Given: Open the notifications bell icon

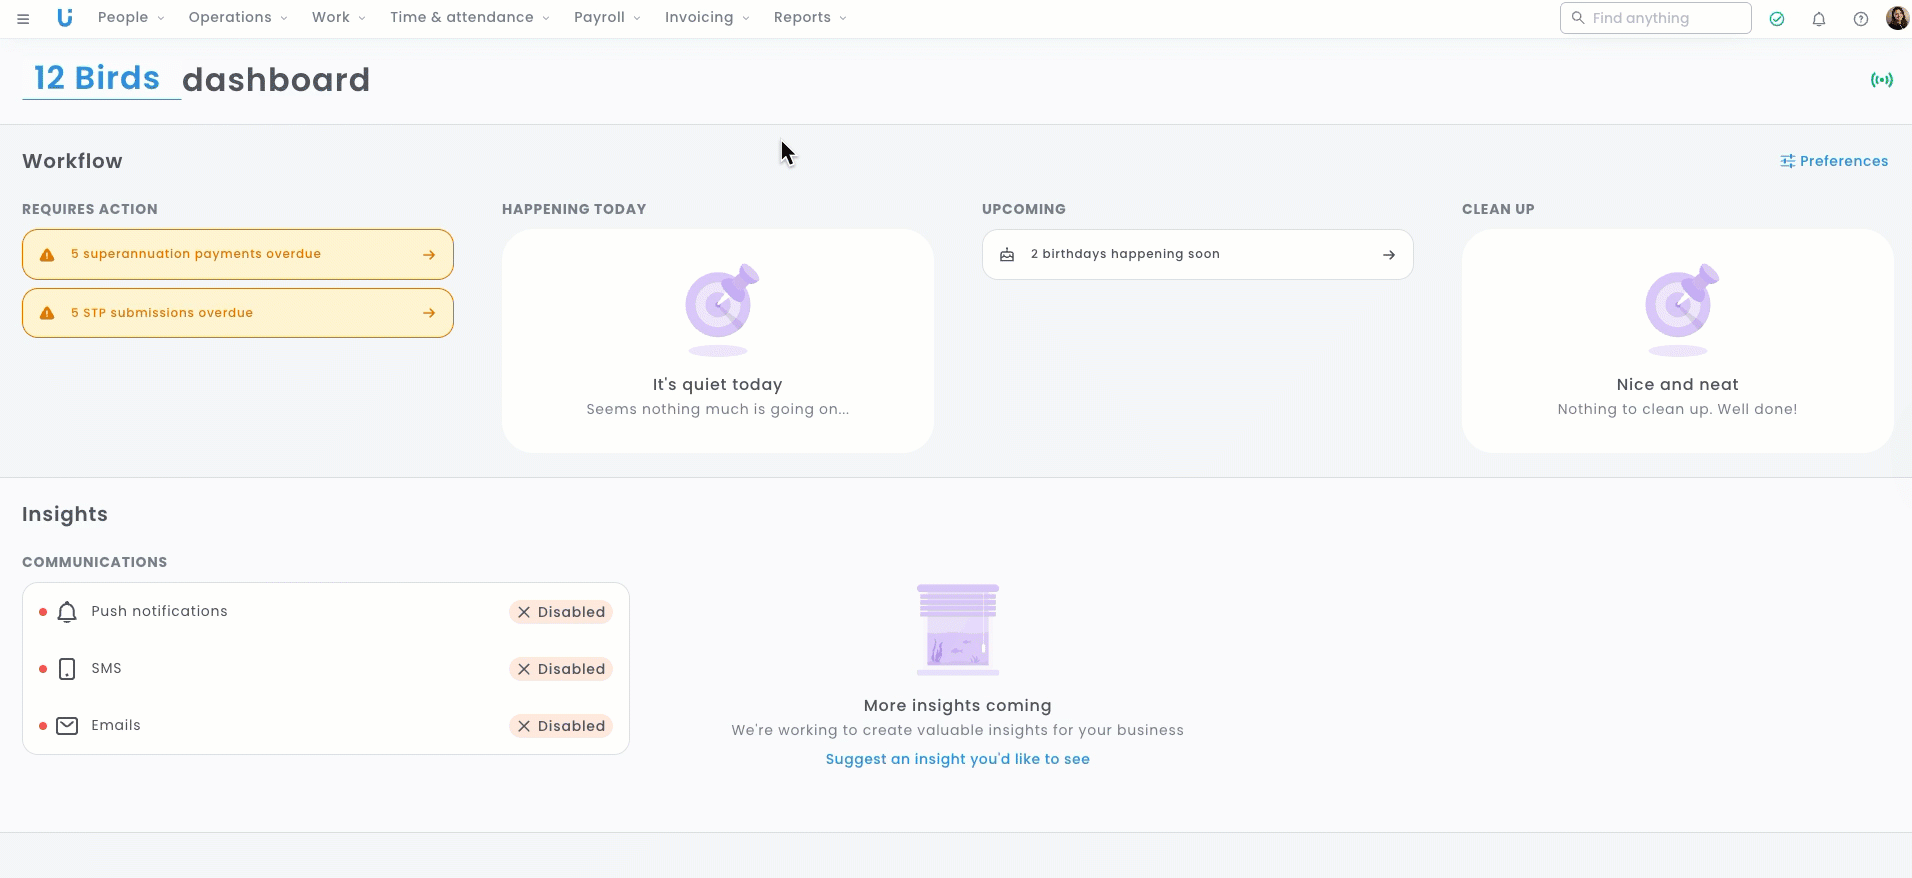Looking at the screenshot, I should click(x=1818, y=19).
